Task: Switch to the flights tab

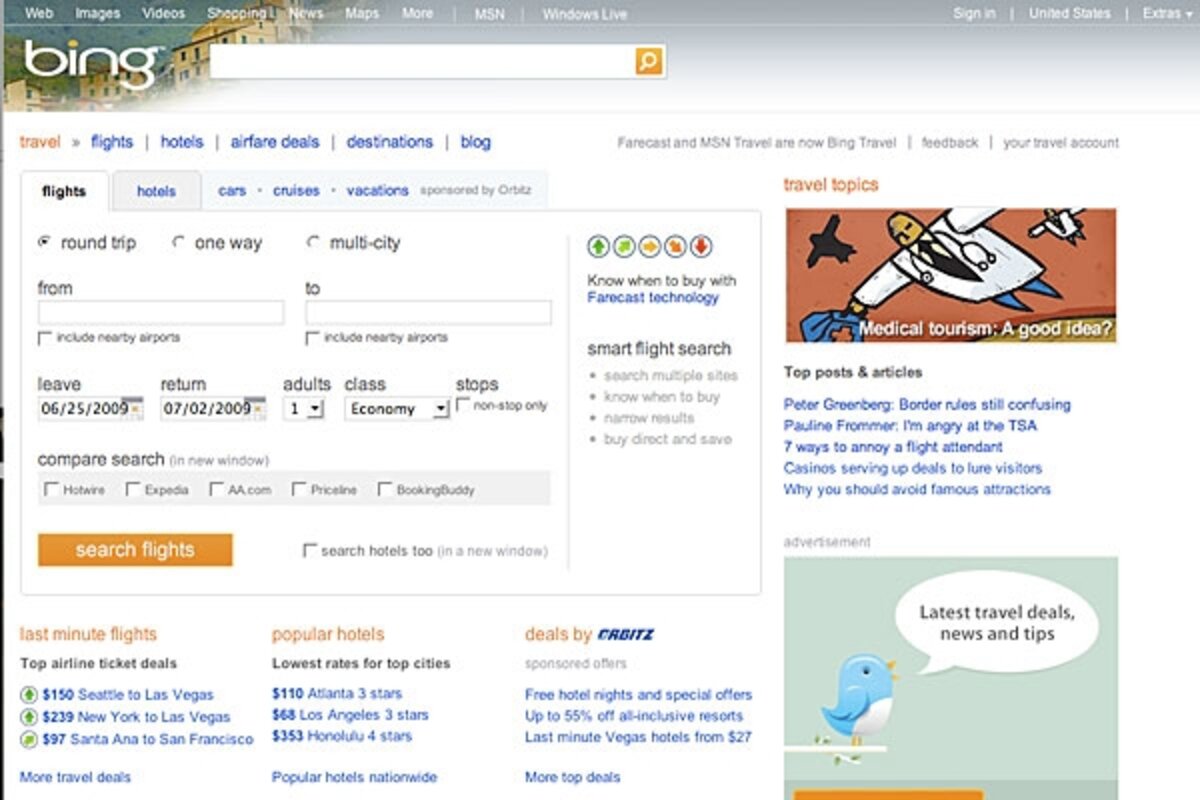Action: [x=64, y=191]
